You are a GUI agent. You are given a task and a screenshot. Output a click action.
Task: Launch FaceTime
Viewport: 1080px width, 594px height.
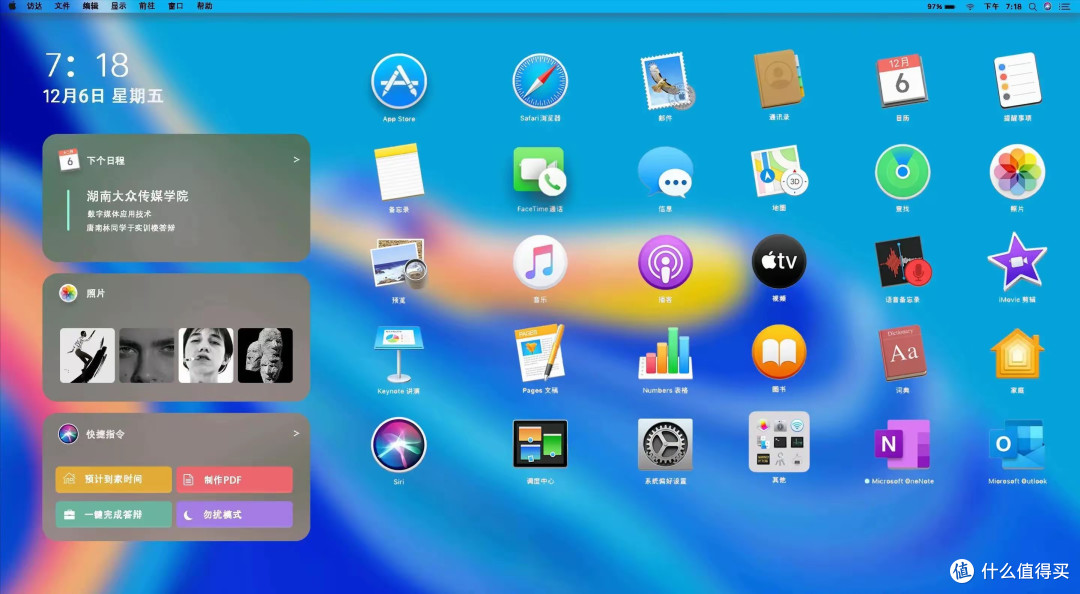coord(540,172)
